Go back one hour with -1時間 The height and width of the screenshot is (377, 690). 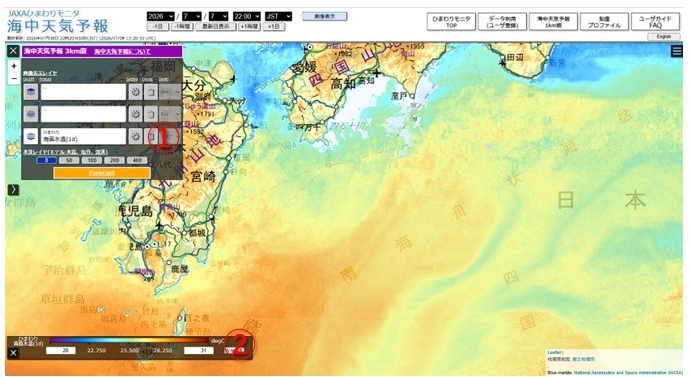(182, 27)
